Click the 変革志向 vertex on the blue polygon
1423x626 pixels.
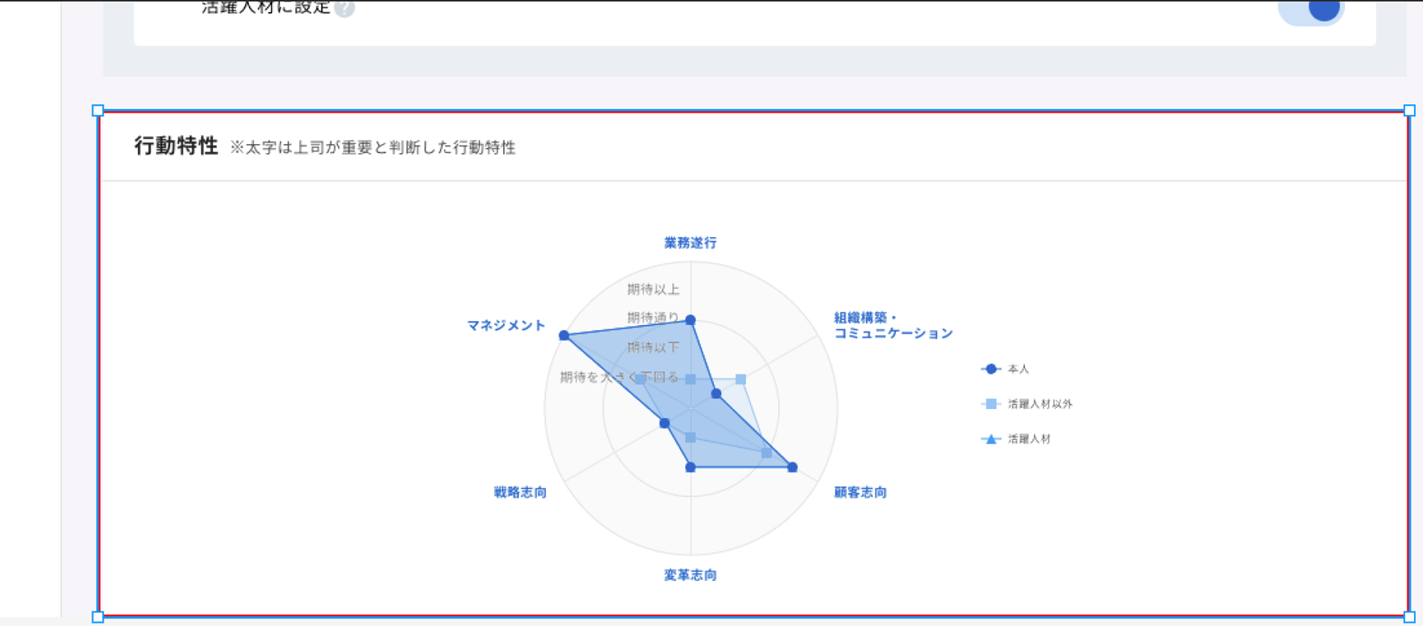(688, 466)
